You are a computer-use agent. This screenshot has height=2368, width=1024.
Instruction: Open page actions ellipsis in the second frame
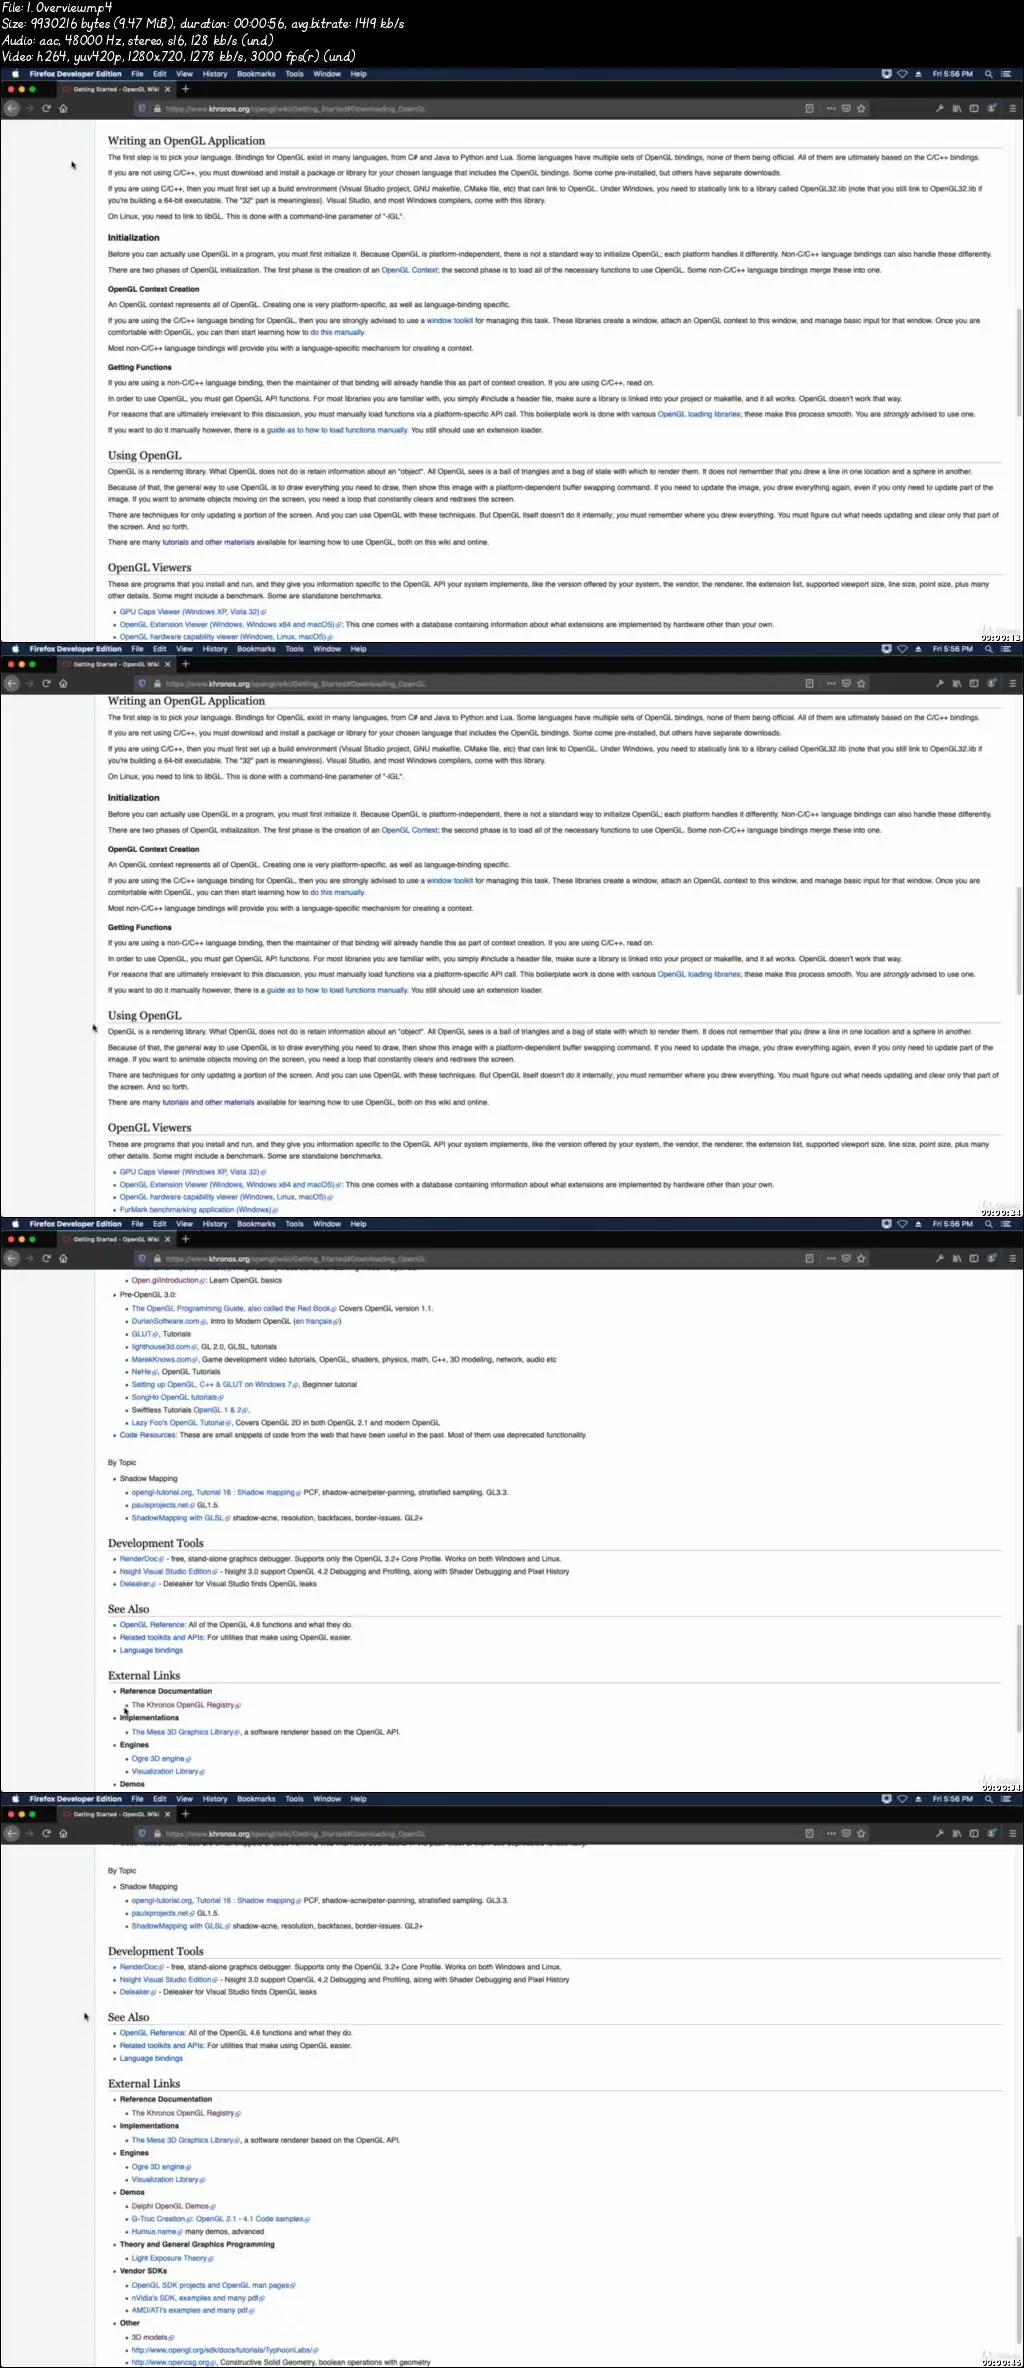[x=830, y=683]
